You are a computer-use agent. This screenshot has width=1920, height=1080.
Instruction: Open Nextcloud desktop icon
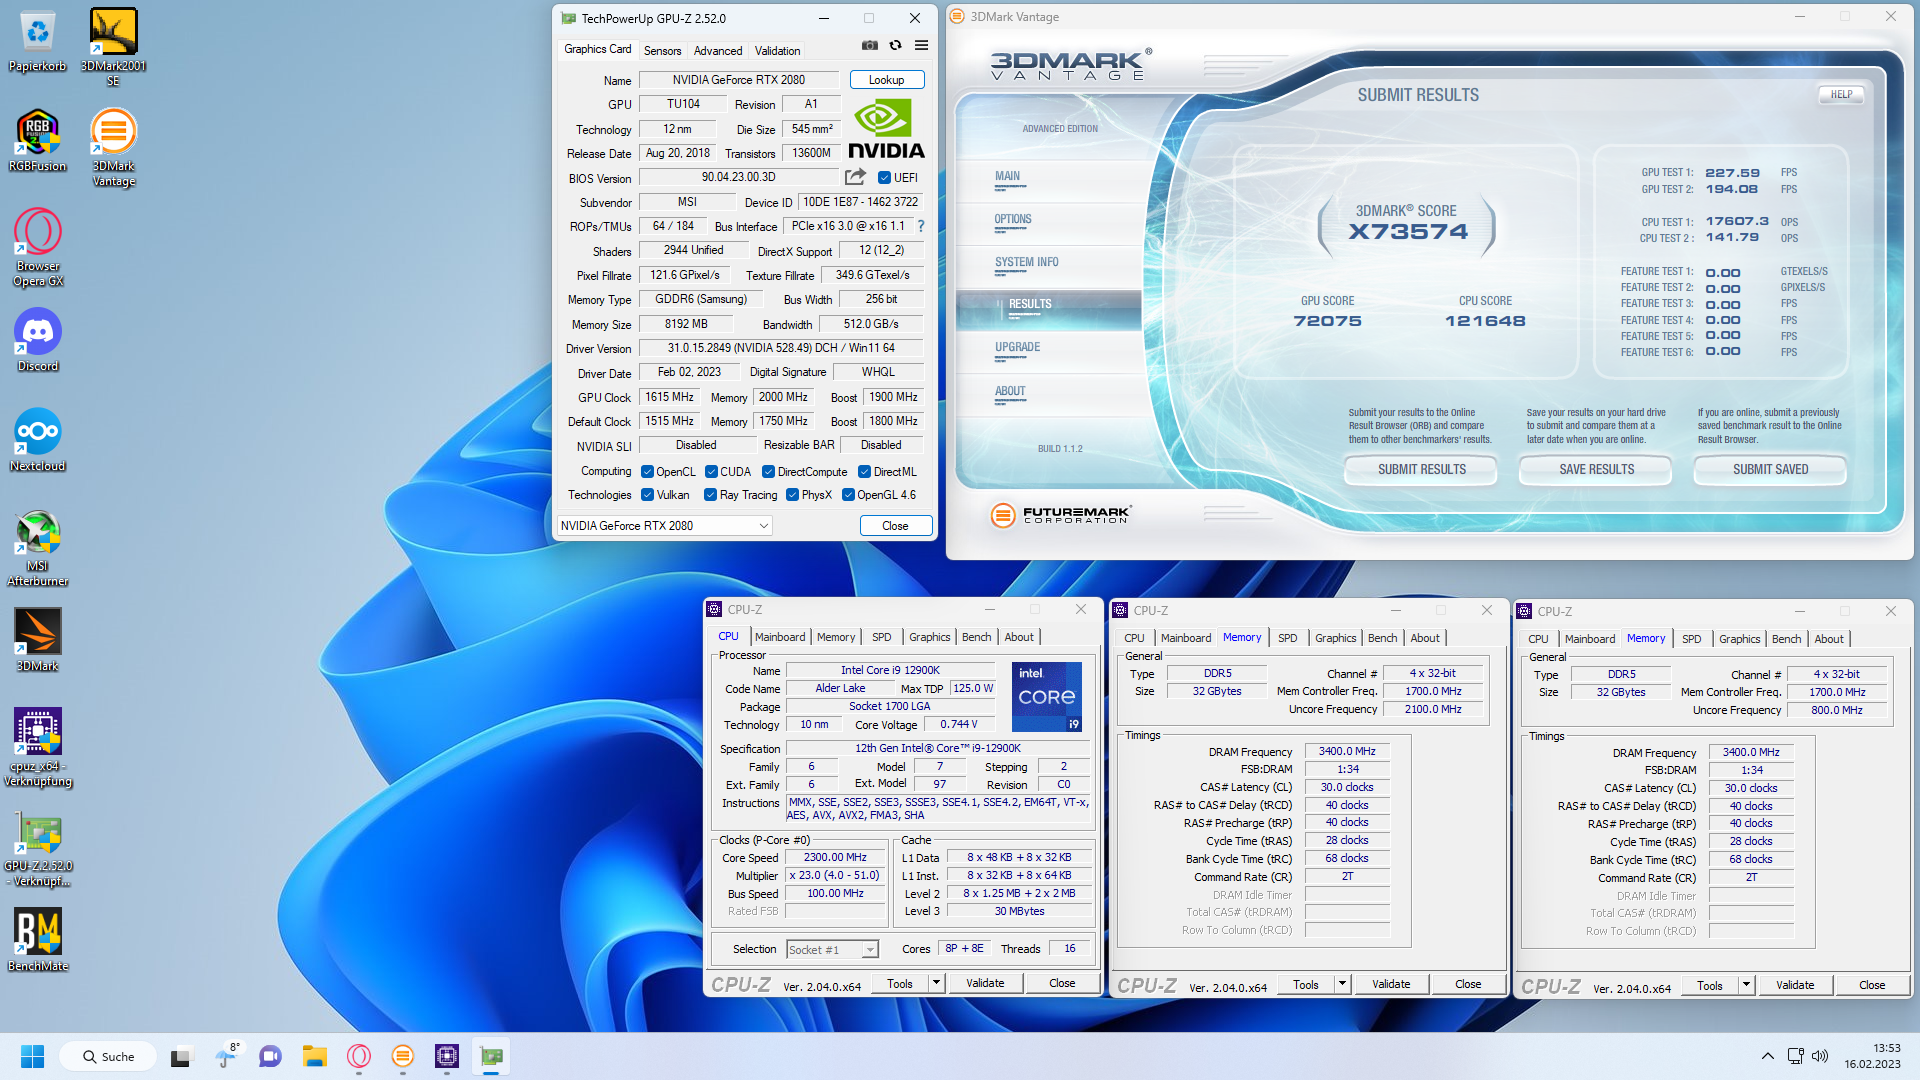point(38,440)
